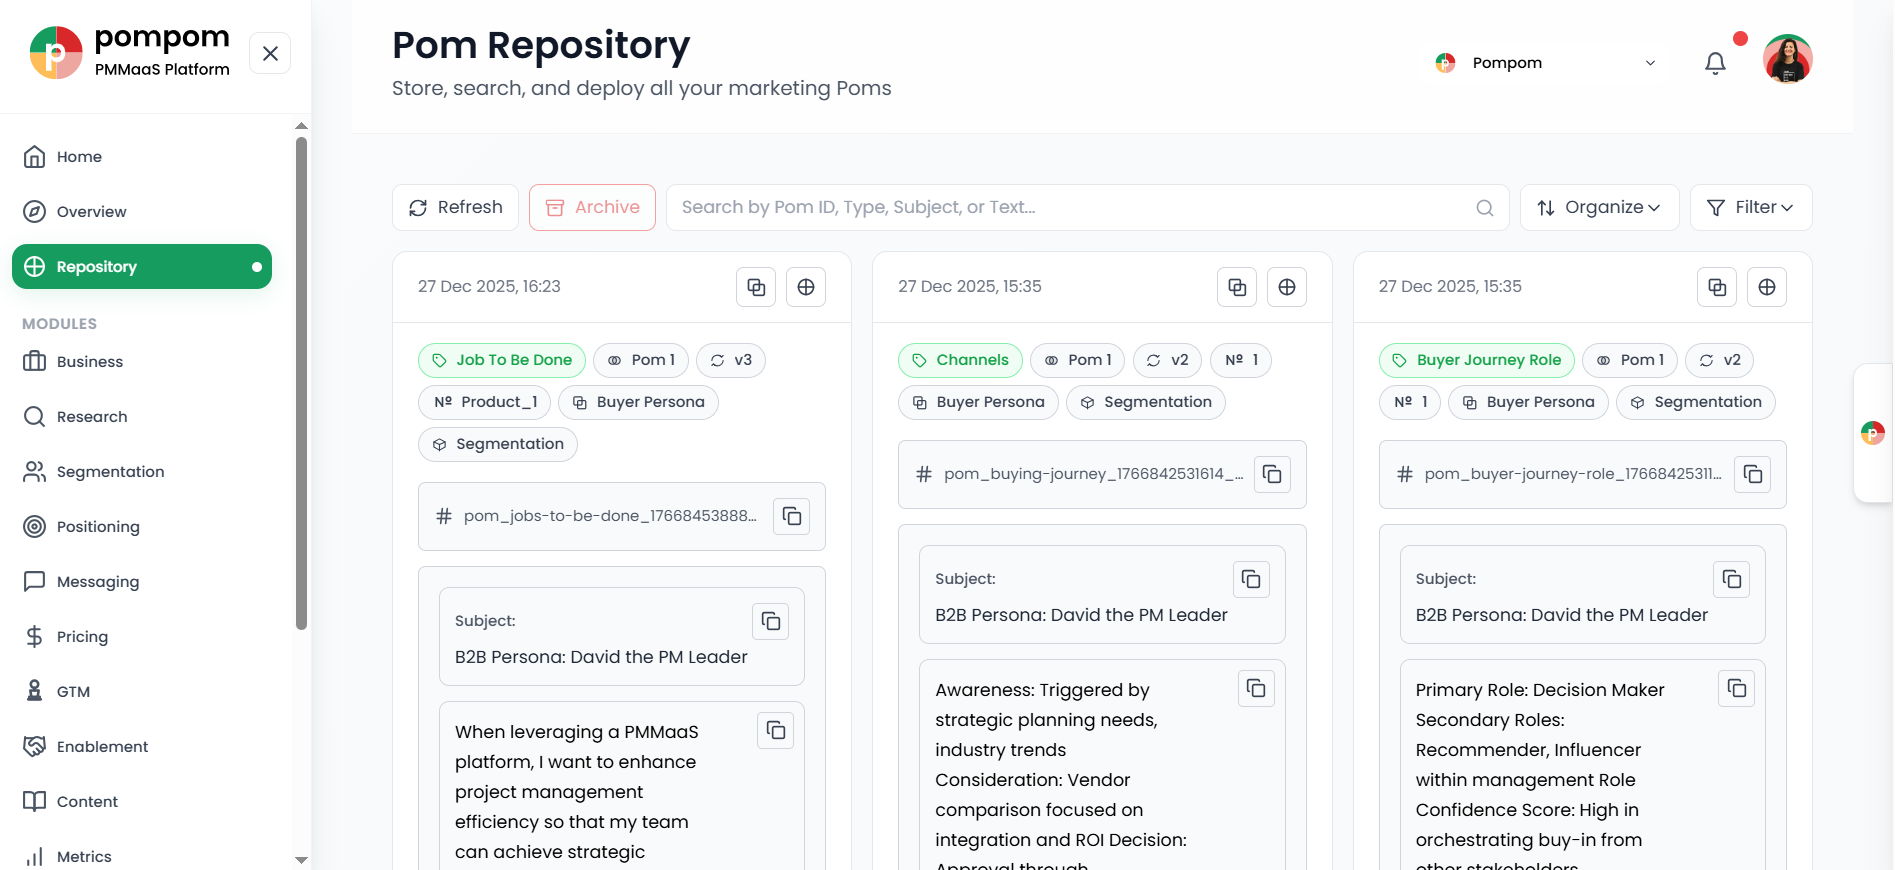The height and width of the screenshot is (870, 1895).
Task: Open the Research module
Action: 142,417
